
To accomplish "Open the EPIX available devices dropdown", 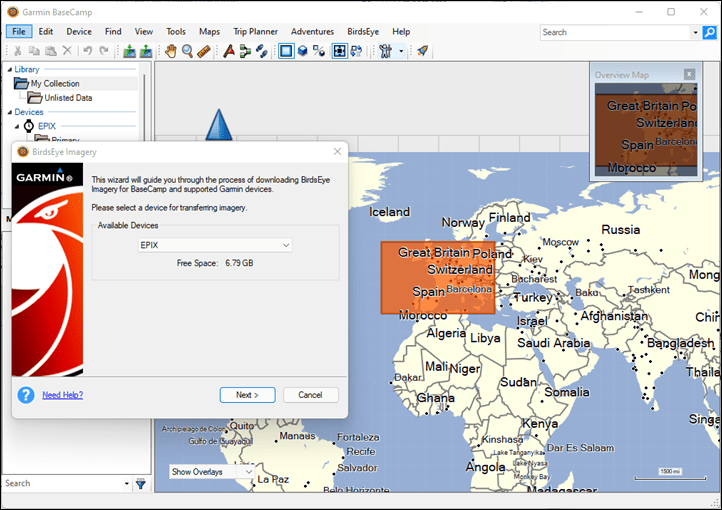I will coord(215,245).
